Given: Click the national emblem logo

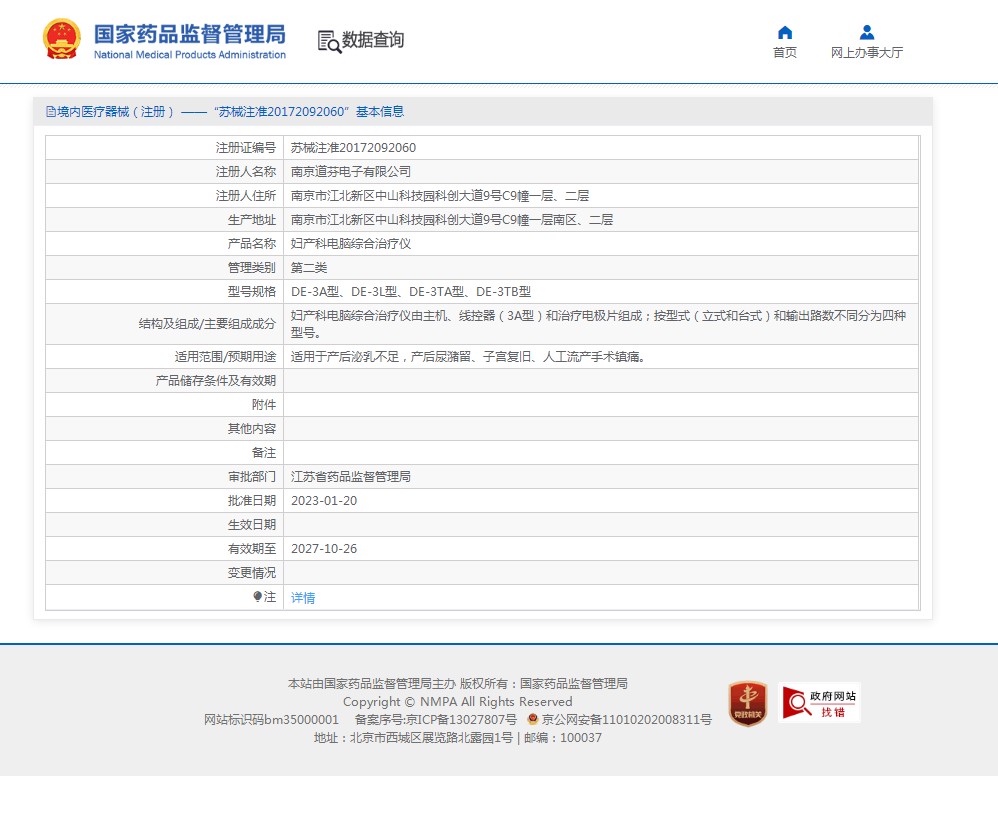Looking at the screenshot, I should tap(62, 39).
